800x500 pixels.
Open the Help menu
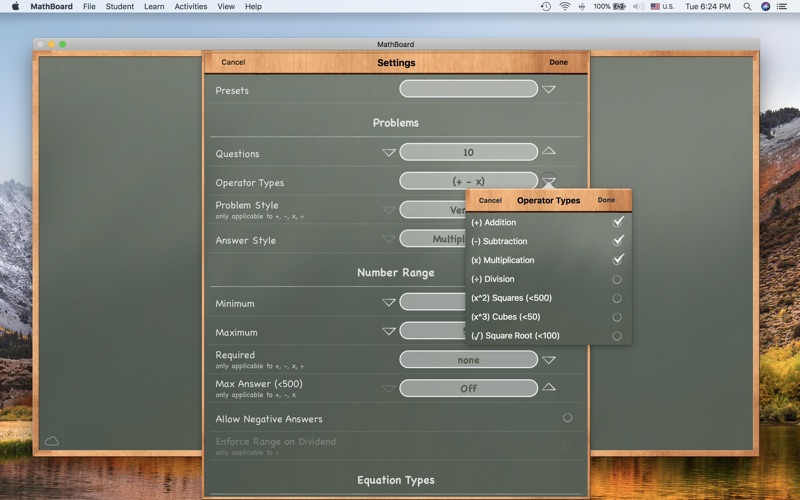click(x=253, y=7)
